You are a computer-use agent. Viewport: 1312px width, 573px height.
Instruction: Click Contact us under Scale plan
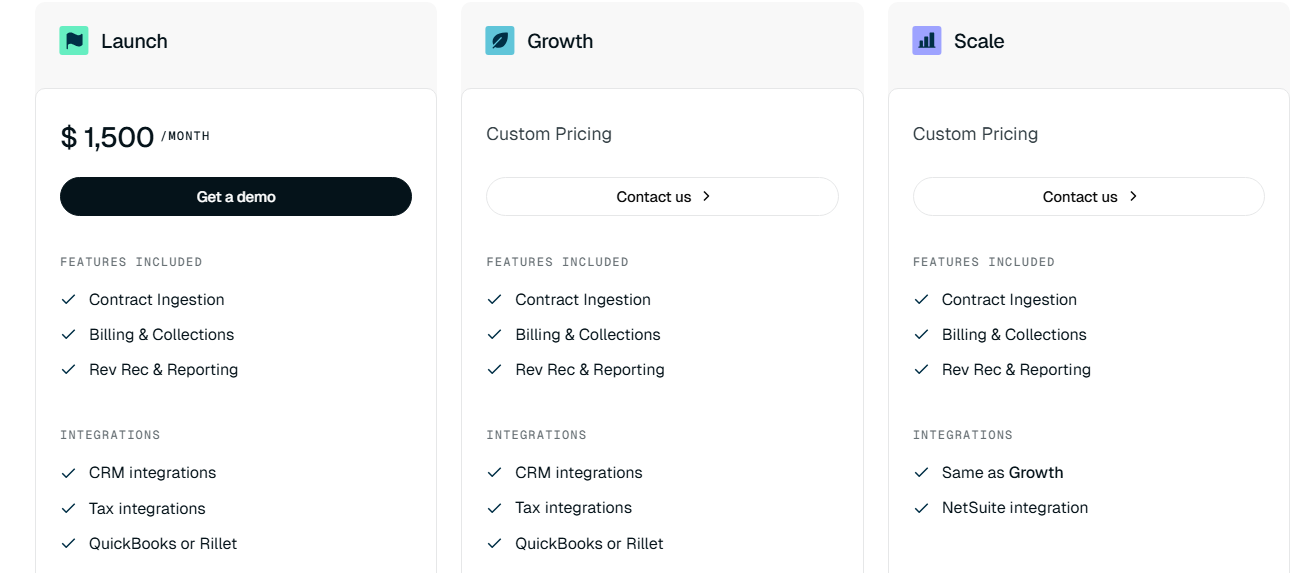coord(1080,197)
